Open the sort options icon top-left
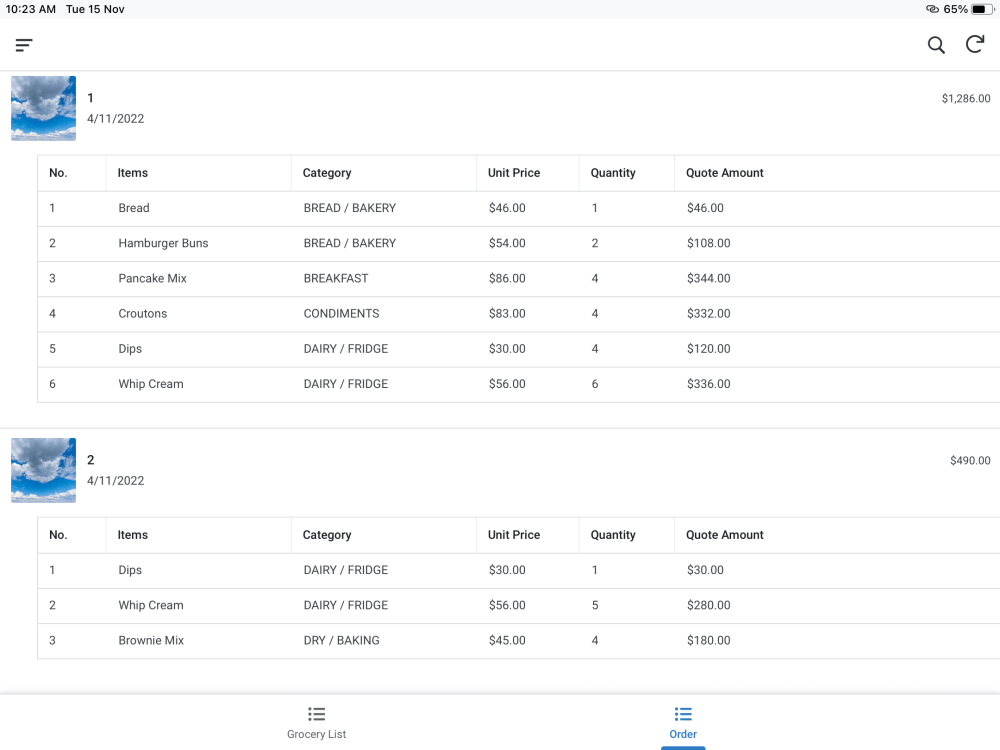The width and height of the screenshot is (1000, 750). pyautogui.click(x=23, y=44)
